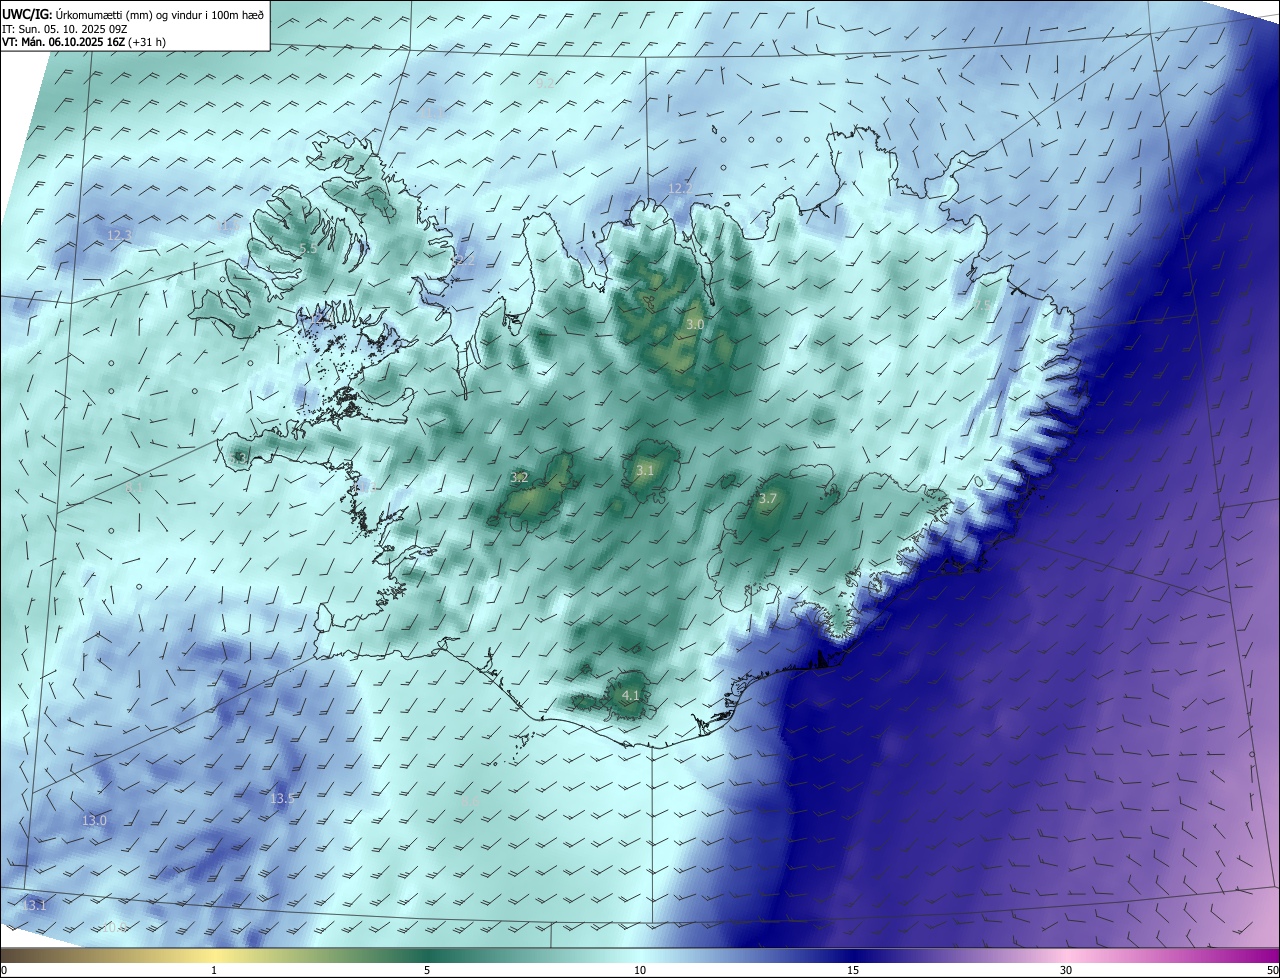
Task: Click the 12.2 value off the north coast
Action: click(x=680, y=188)
